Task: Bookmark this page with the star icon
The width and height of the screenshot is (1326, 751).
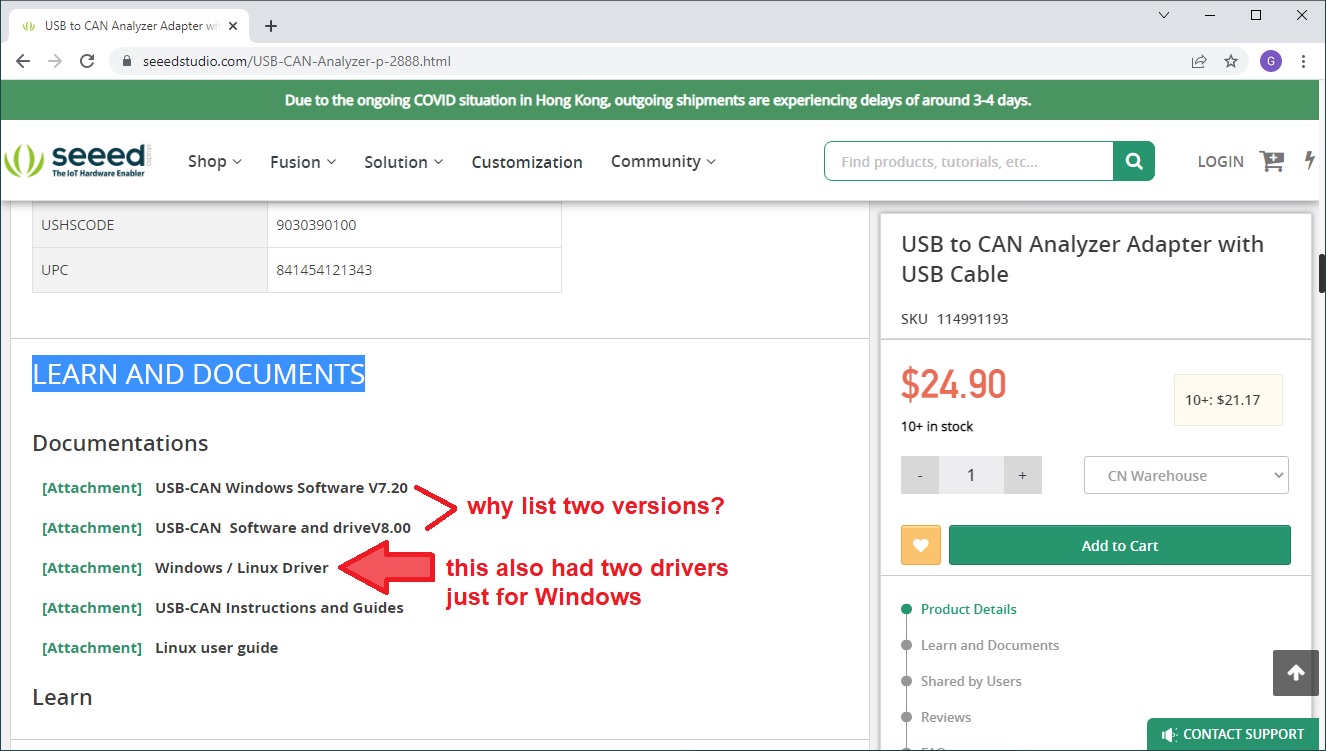Action: click(1231, 61)
